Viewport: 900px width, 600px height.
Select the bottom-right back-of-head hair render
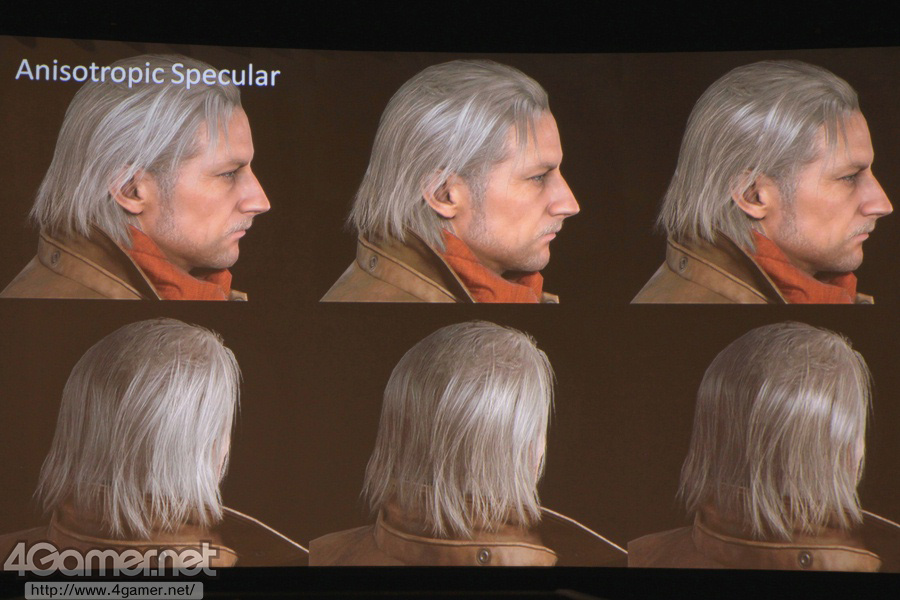point(764,446)
